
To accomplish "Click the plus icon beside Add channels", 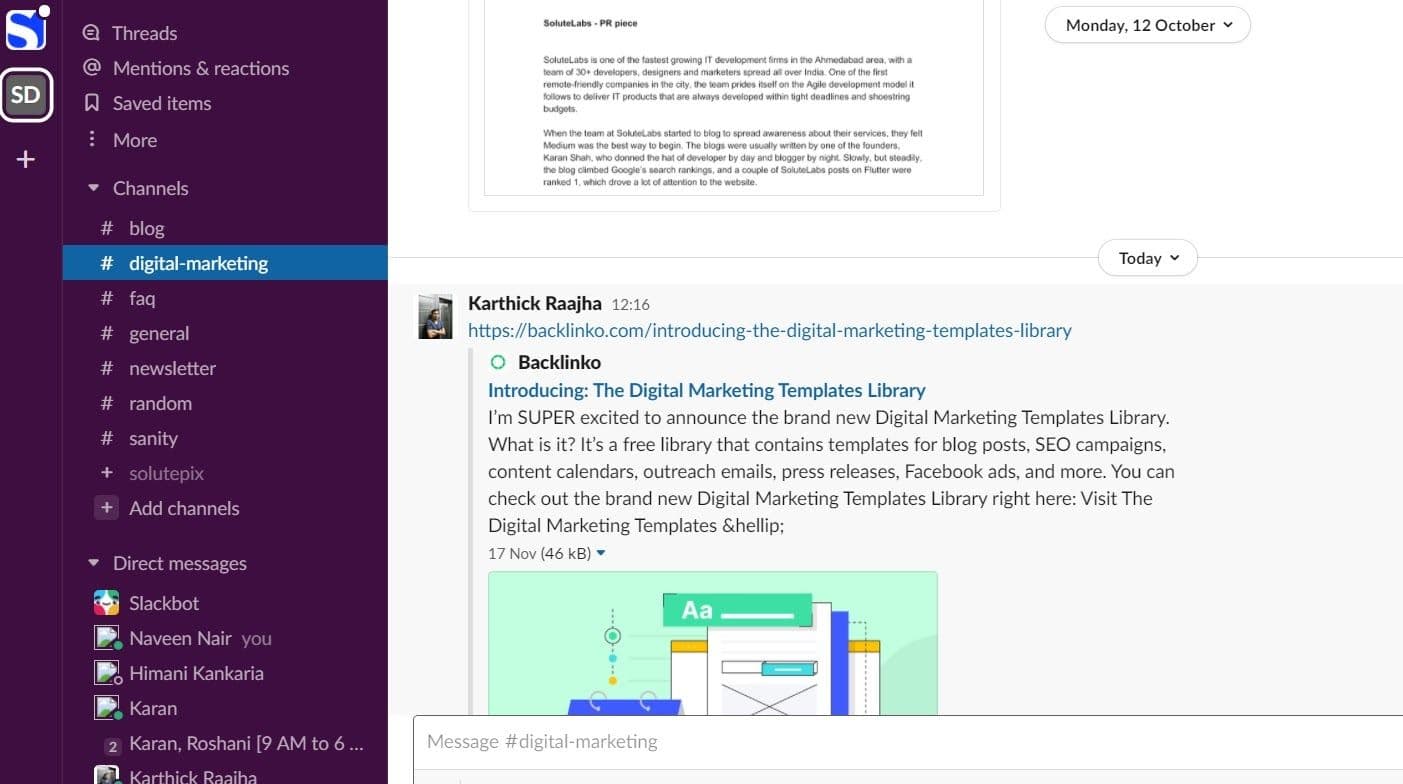I will pyautogui.click(x=106, y=508).
